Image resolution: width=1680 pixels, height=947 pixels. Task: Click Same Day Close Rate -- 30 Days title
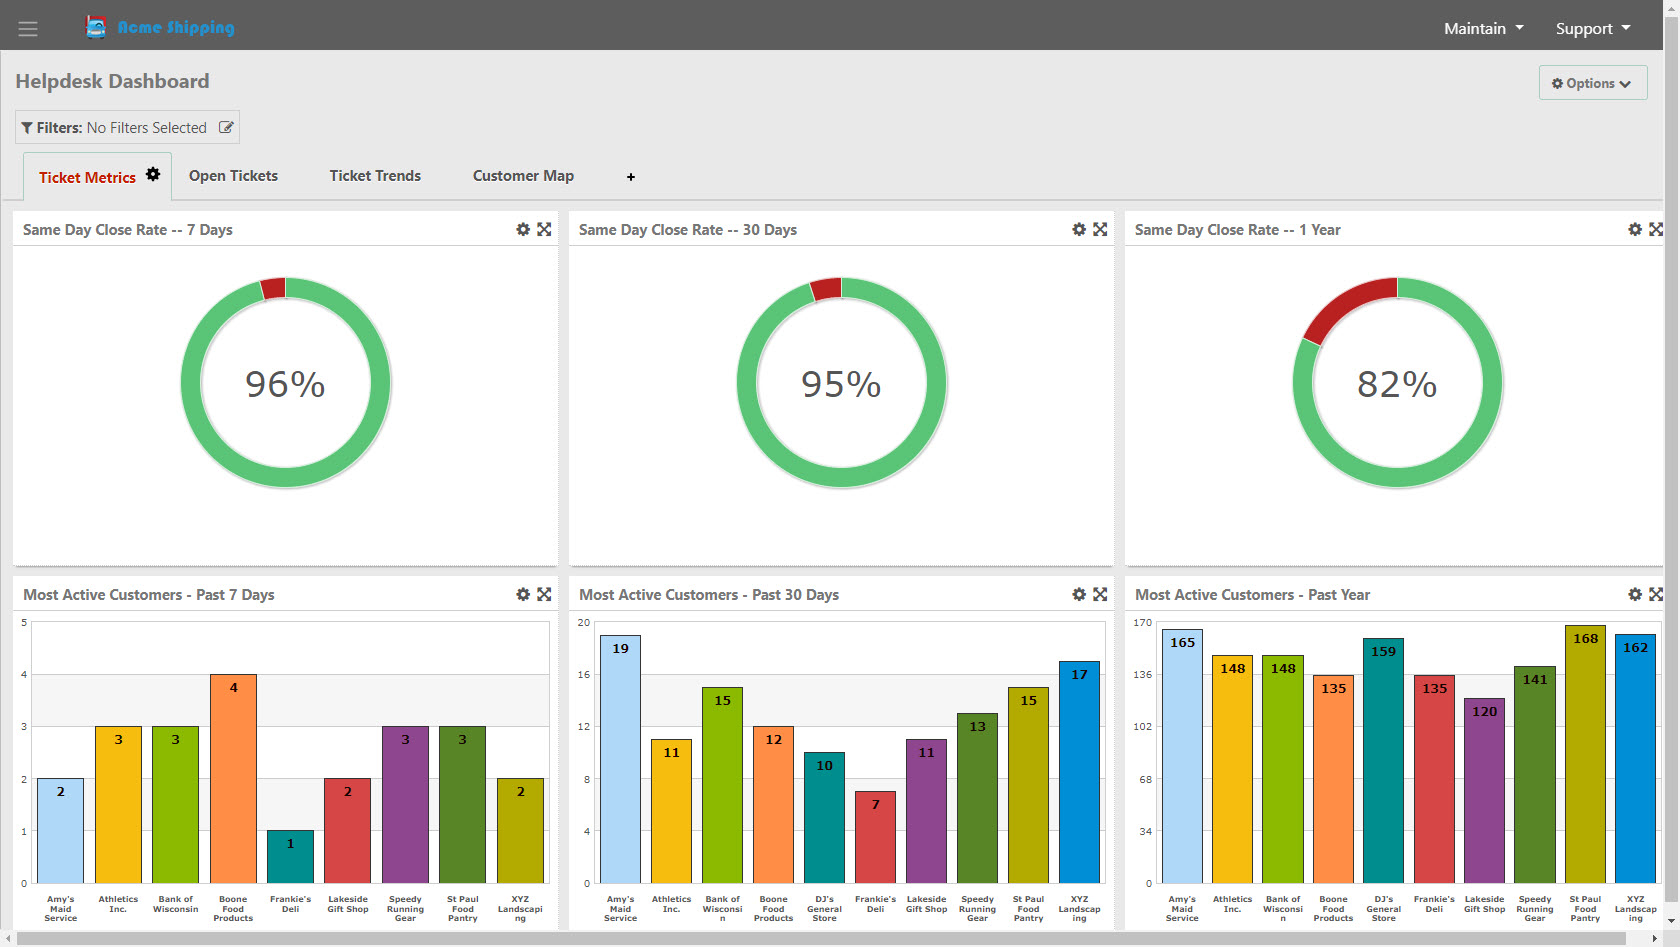pyautogui.click(x=688, y=230)
